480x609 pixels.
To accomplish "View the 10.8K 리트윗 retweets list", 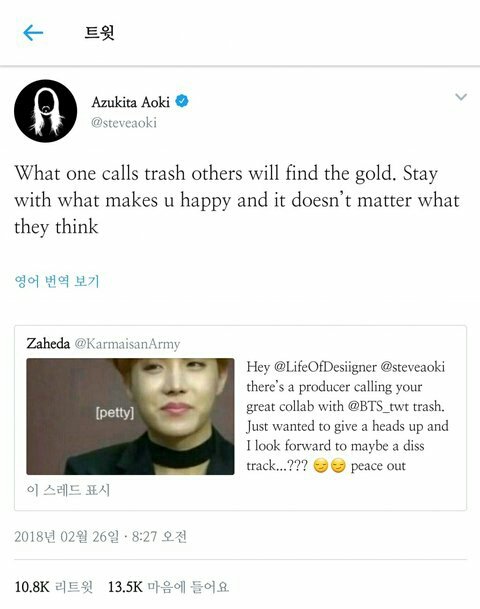I will tap(54, 586).
